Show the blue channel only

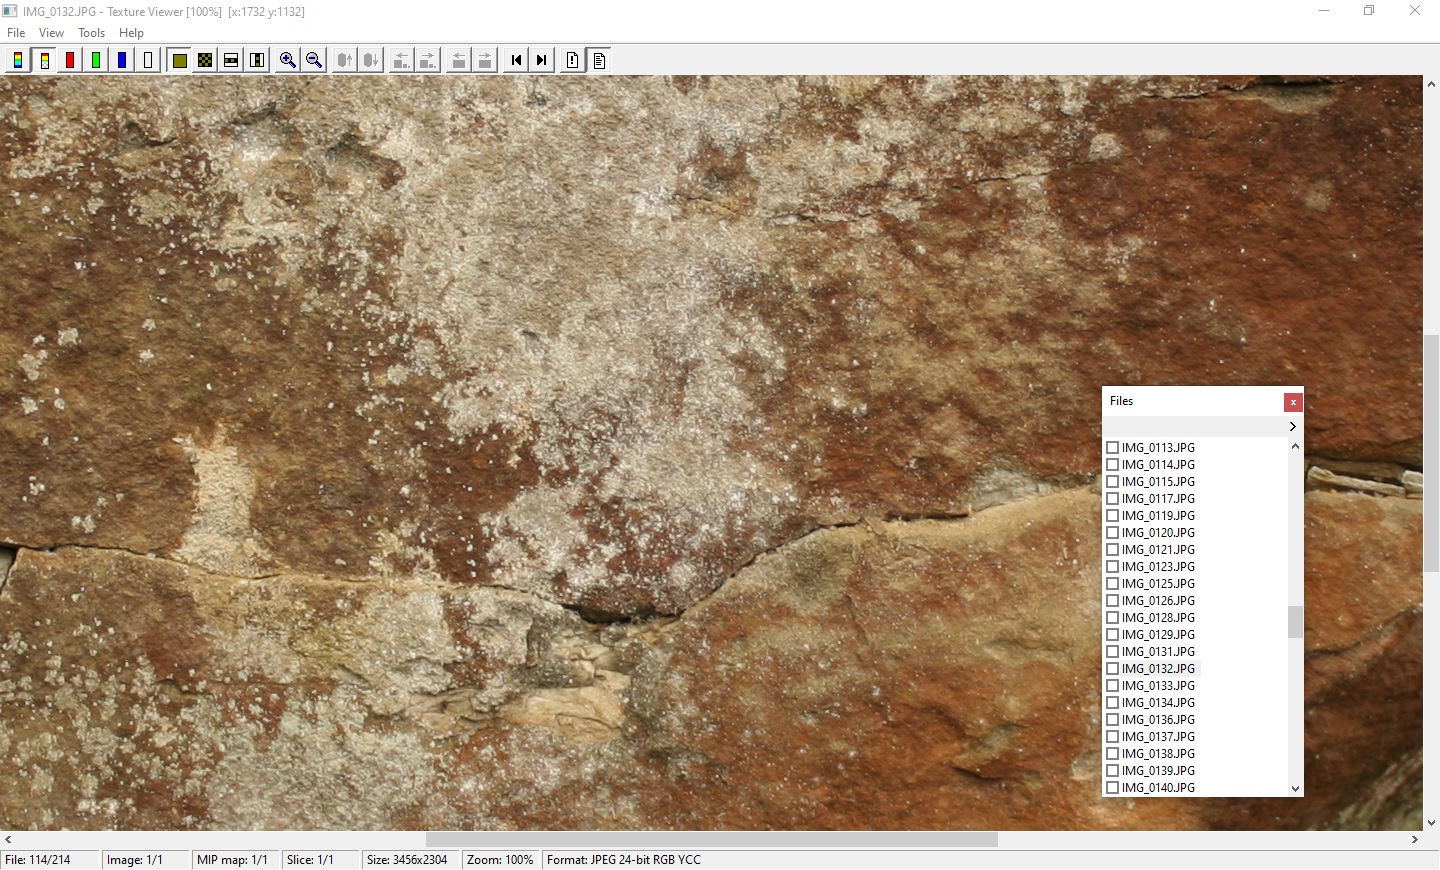click(121, 60)
